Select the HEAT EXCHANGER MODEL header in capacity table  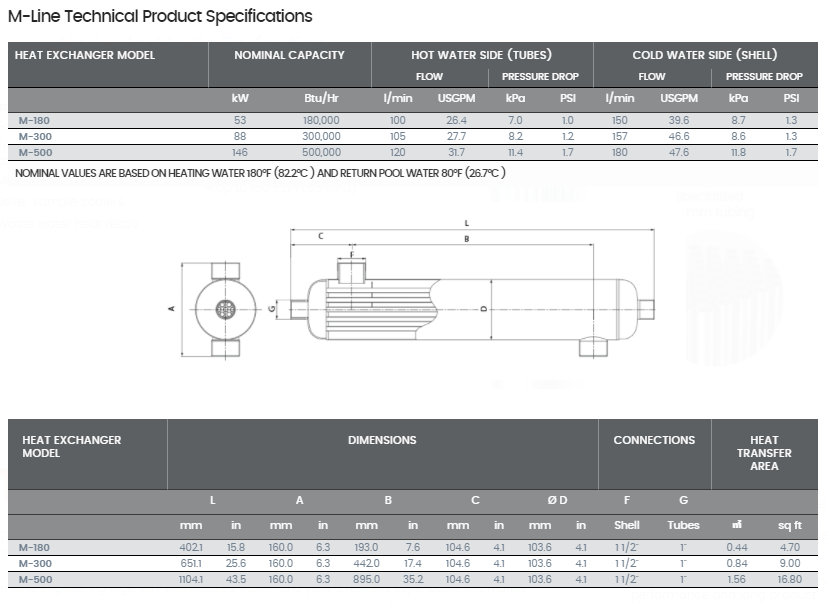pos(85,55)
